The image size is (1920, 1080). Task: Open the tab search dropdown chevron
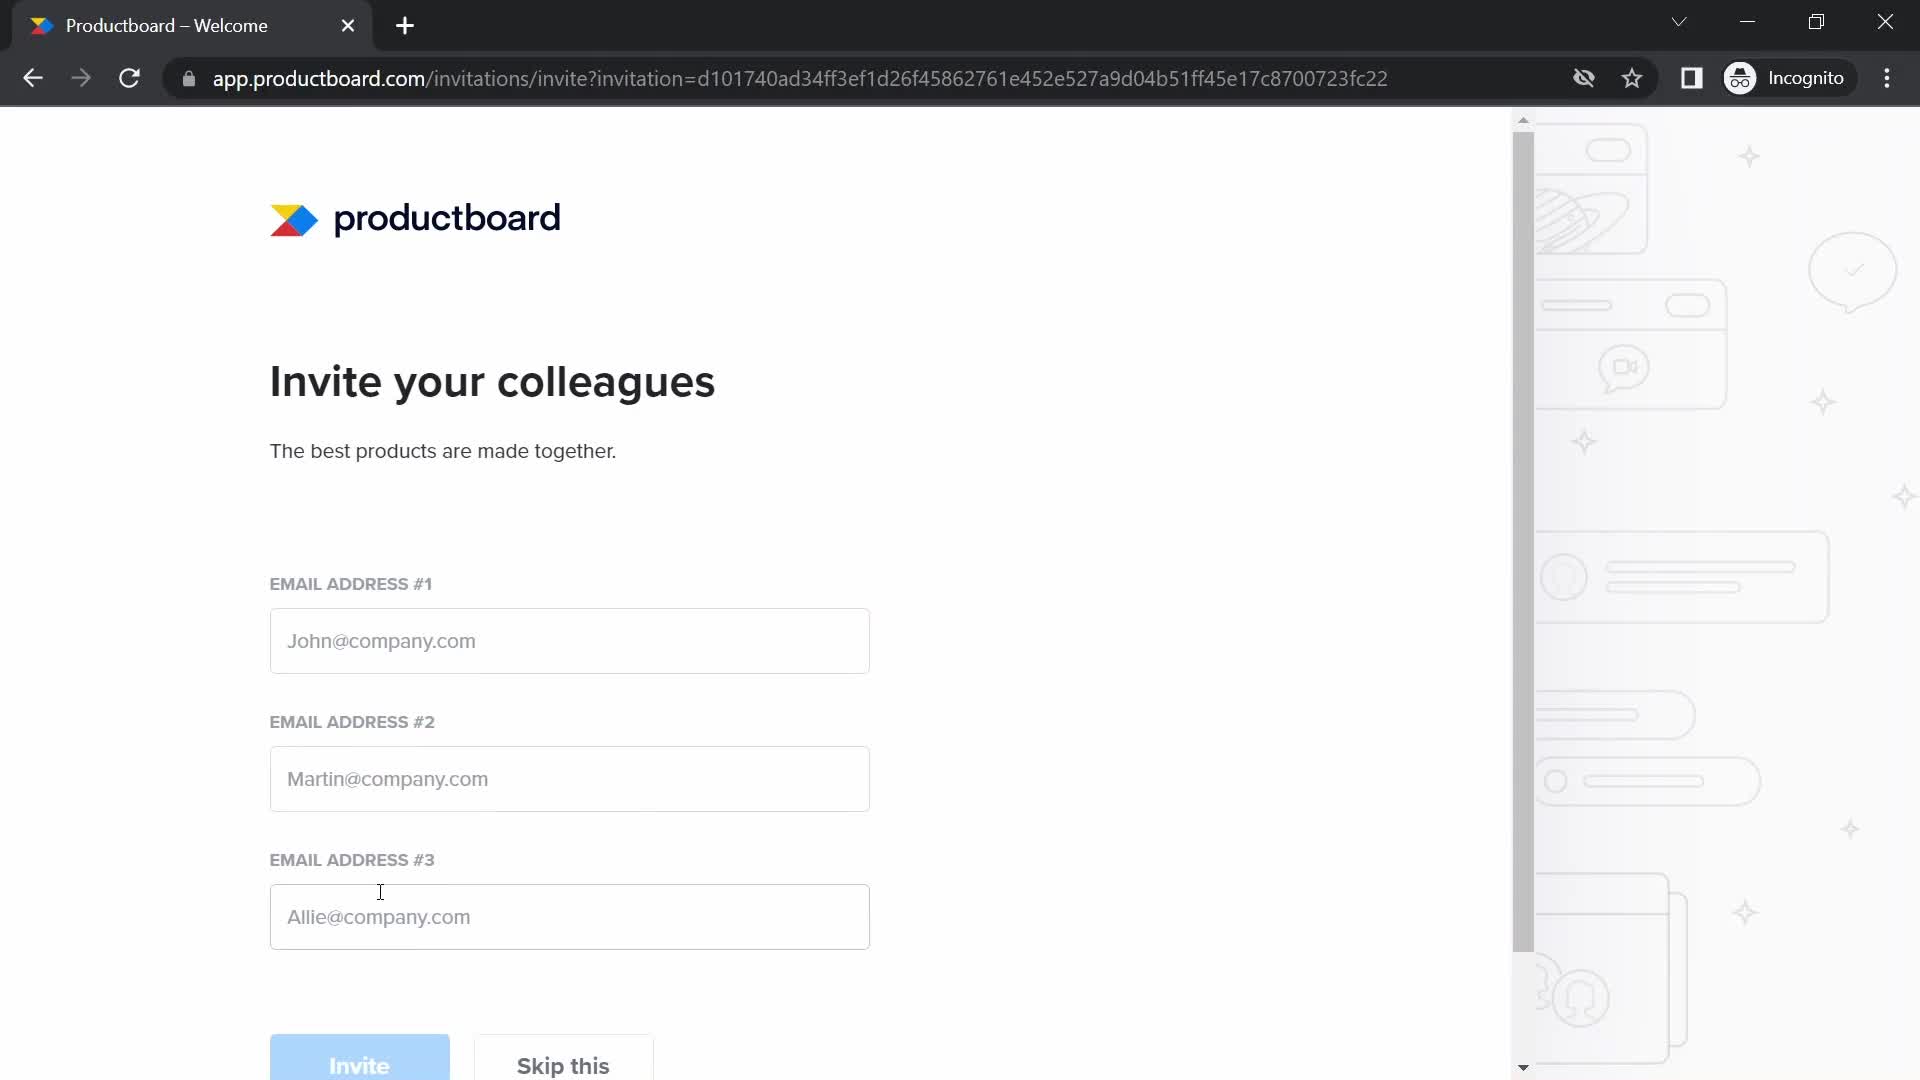pyautogui.click(x=1679, y=22)
